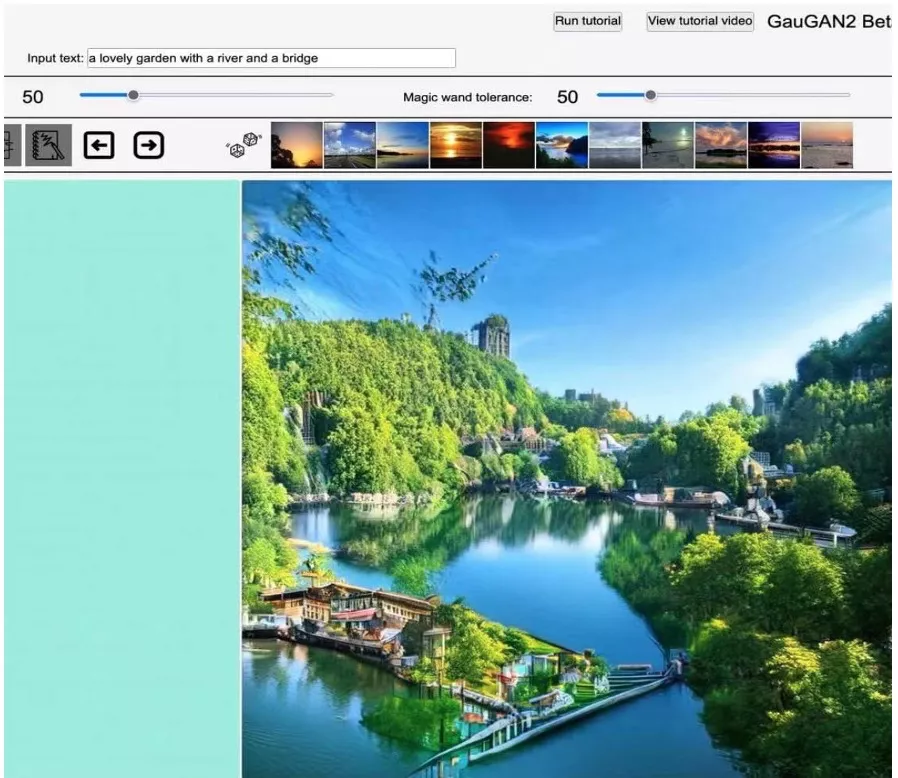
Task: Select the pale grey calm sea thumbnail
Action: click(x=615, y=145)
